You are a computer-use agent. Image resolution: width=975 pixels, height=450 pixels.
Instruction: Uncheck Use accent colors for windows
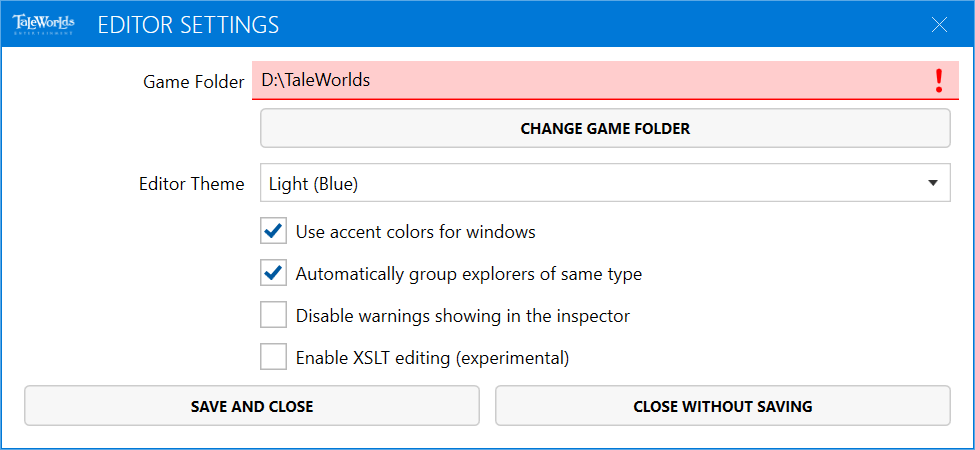(x=274, y=232)
